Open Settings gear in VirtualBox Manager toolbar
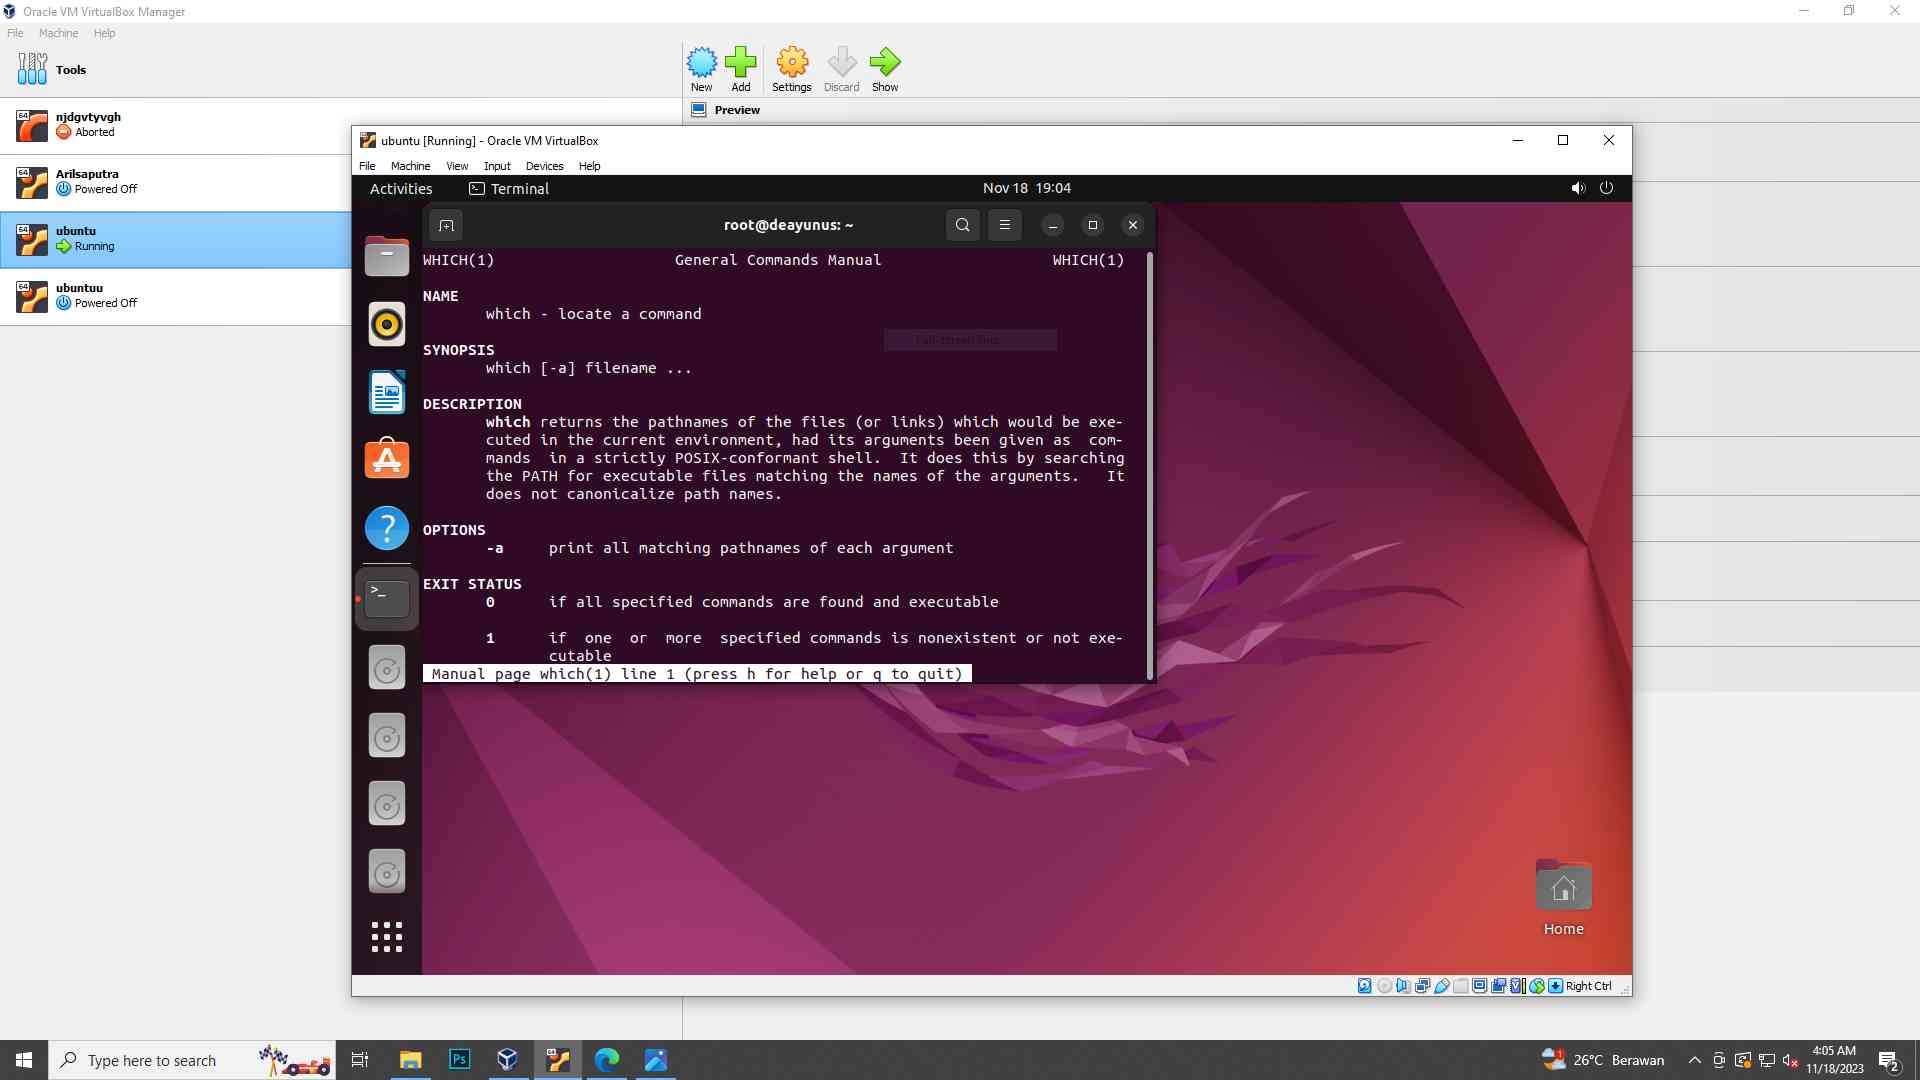The height and width of the screenshot is (1080, 1920). (x=792, y=69)
